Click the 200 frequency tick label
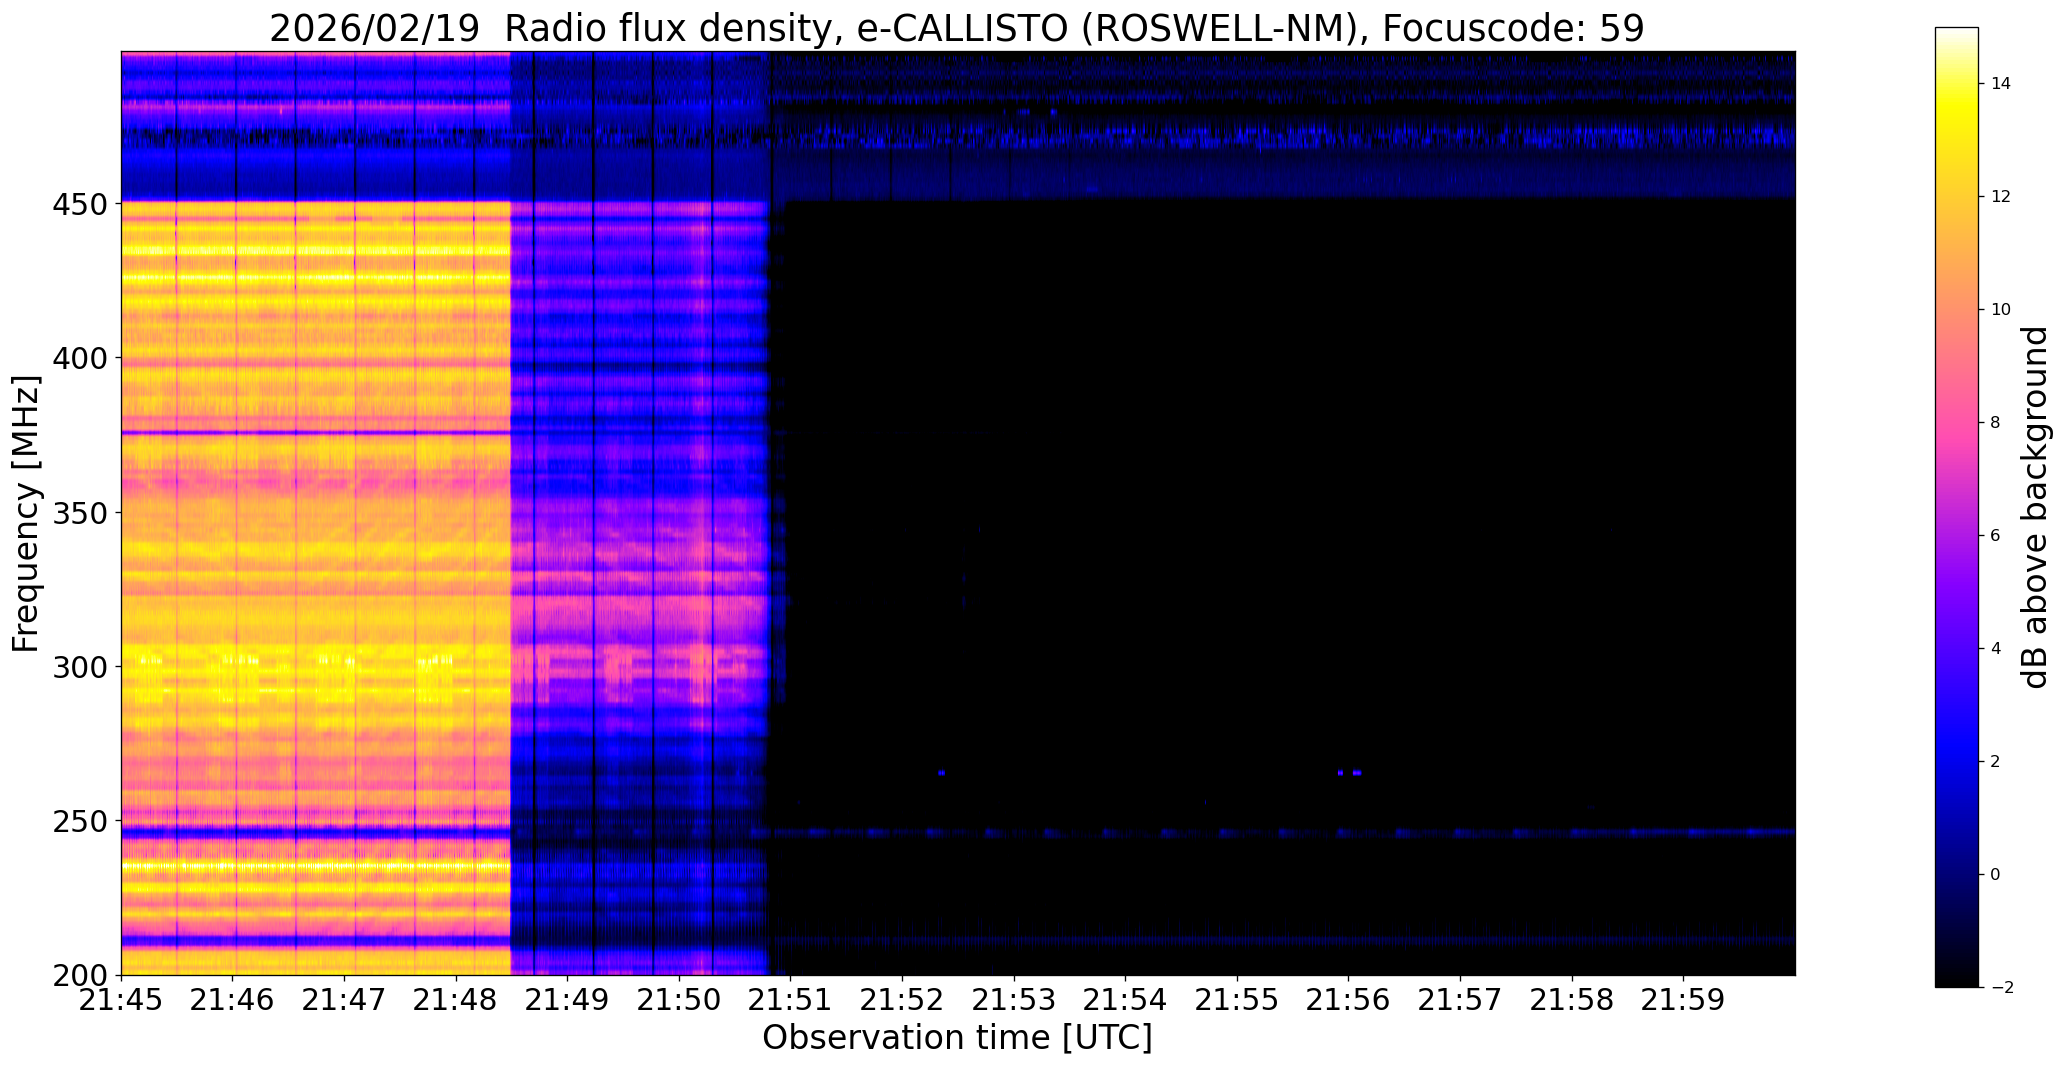The height and width of the screenshot is (1067, 2066). pos(78,976)
